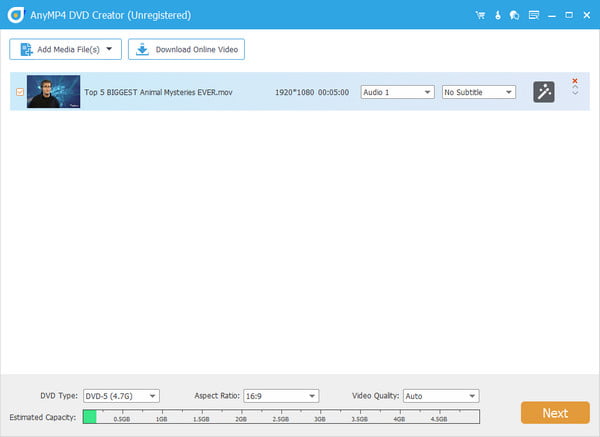
Task: Open the title bar menu icon
Action: (x=533, y=15)
